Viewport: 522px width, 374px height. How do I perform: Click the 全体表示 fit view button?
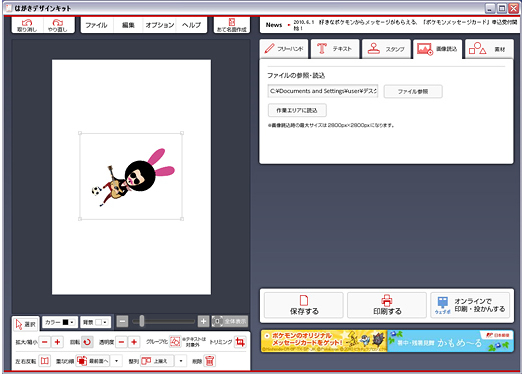[230, 322]
